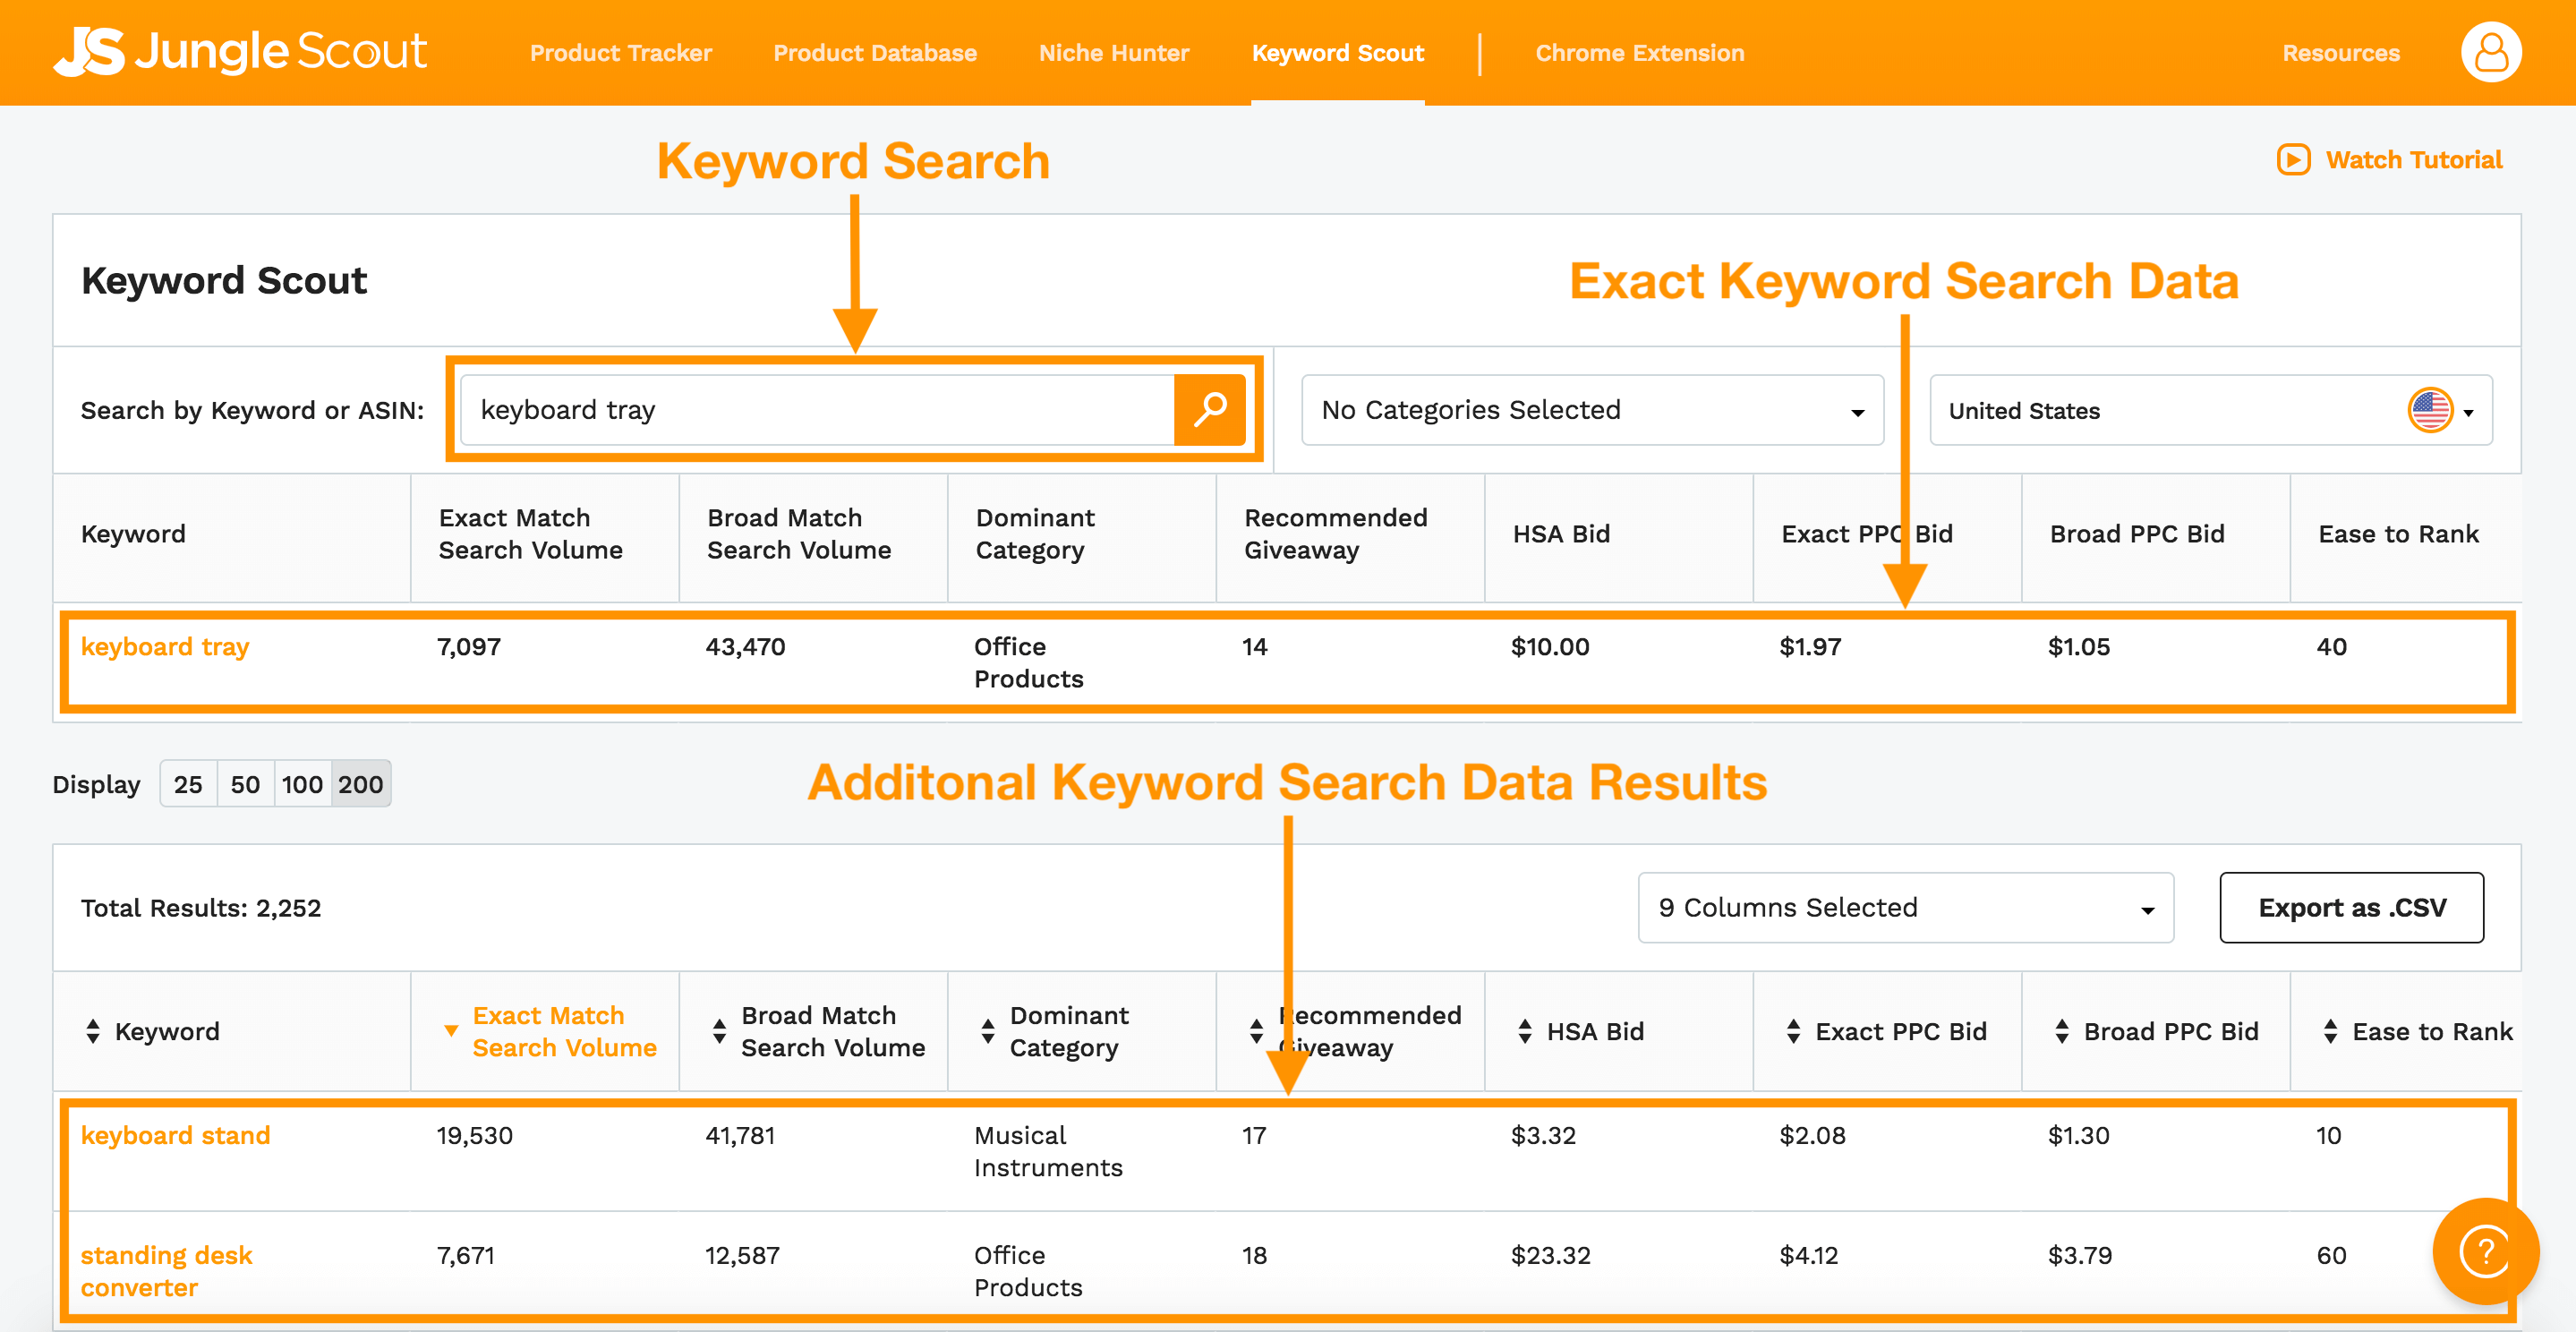Expand the No Categories Selected dropdown
Image resolution: width=2576 pixels, height=1332 pixels.
tap(1592, 410)
